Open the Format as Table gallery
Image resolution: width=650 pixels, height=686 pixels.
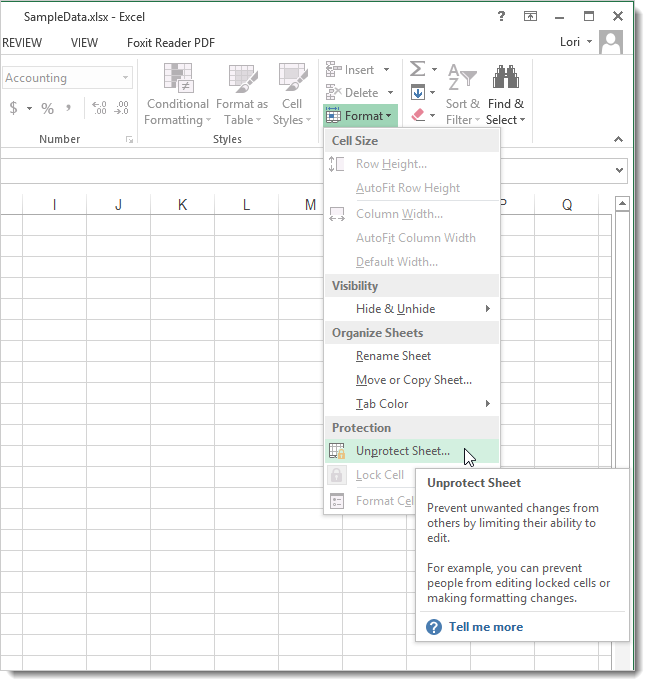[241, 95]
